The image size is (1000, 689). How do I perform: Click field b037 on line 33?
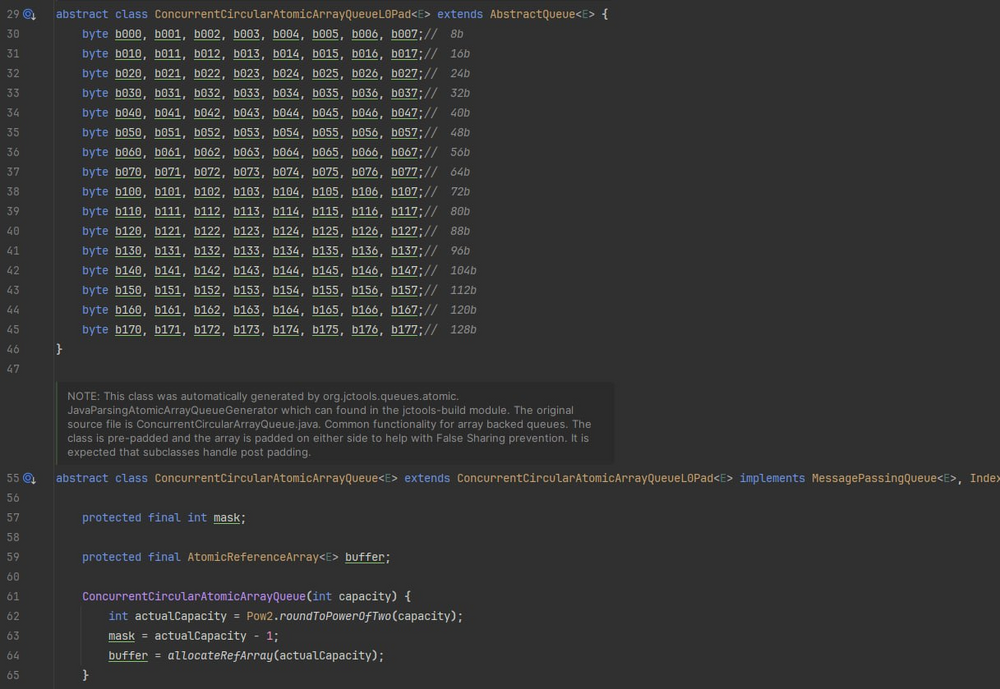coord(404,93)
